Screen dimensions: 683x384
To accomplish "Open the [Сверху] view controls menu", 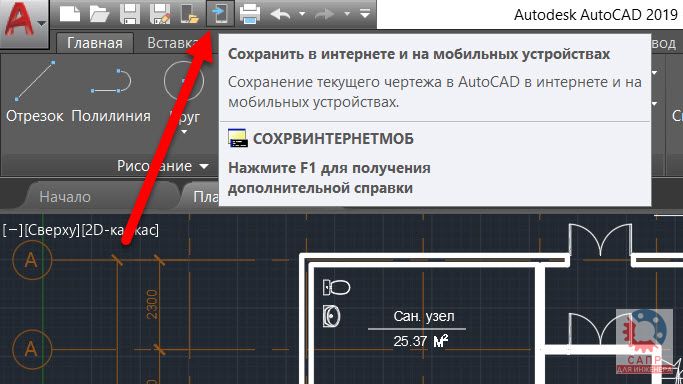I will coord(52,230).
